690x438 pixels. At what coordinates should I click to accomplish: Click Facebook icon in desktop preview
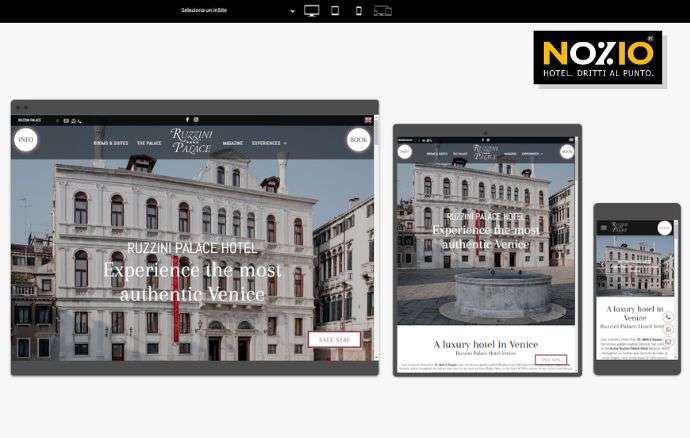[187, 120]
